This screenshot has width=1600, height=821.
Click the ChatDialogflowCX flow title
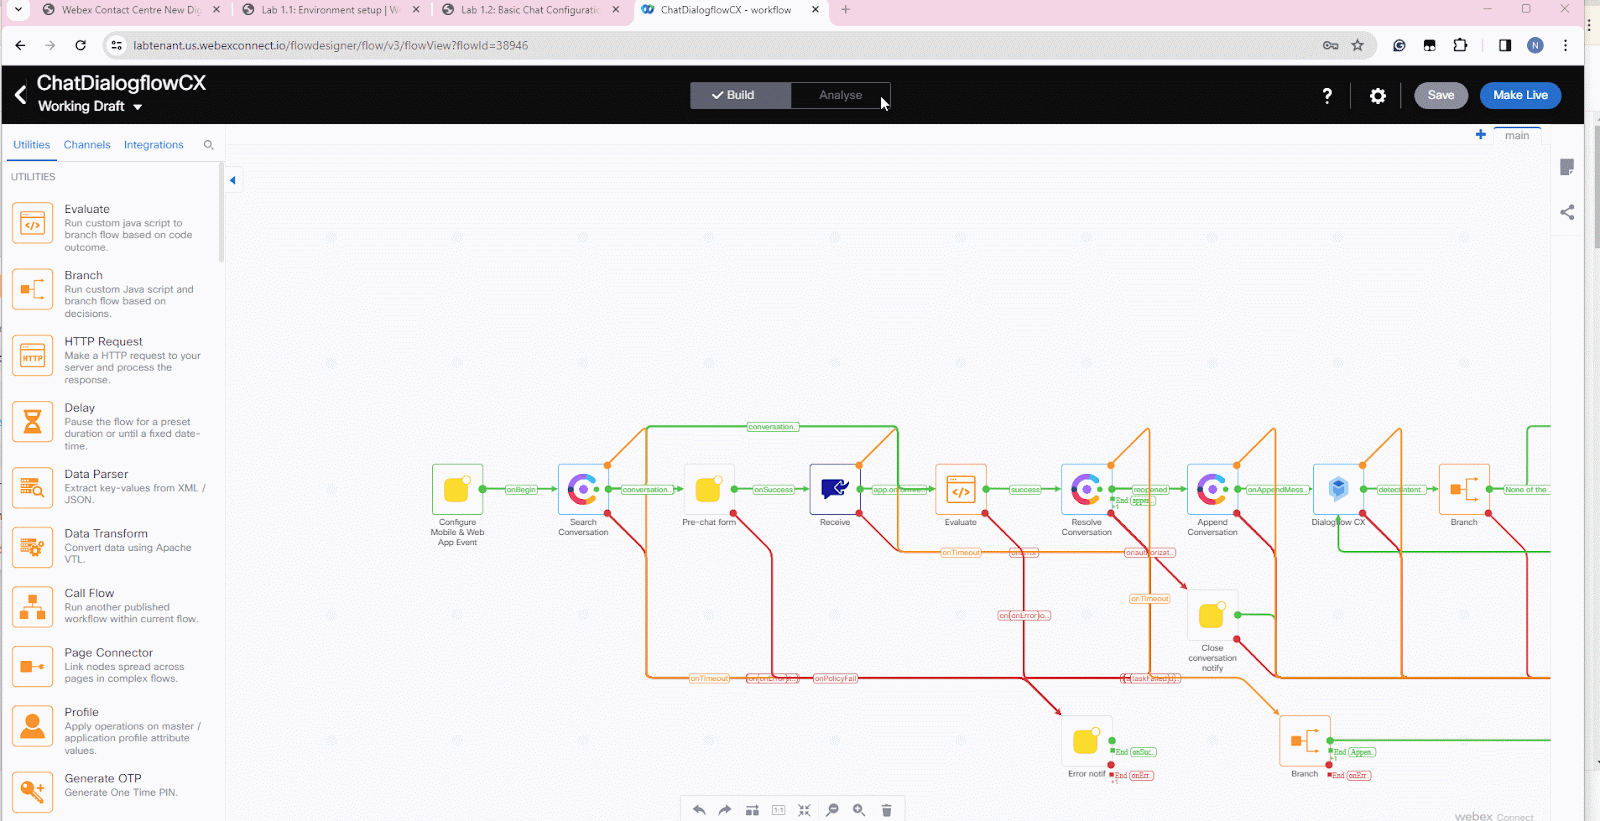pos(121,83)
